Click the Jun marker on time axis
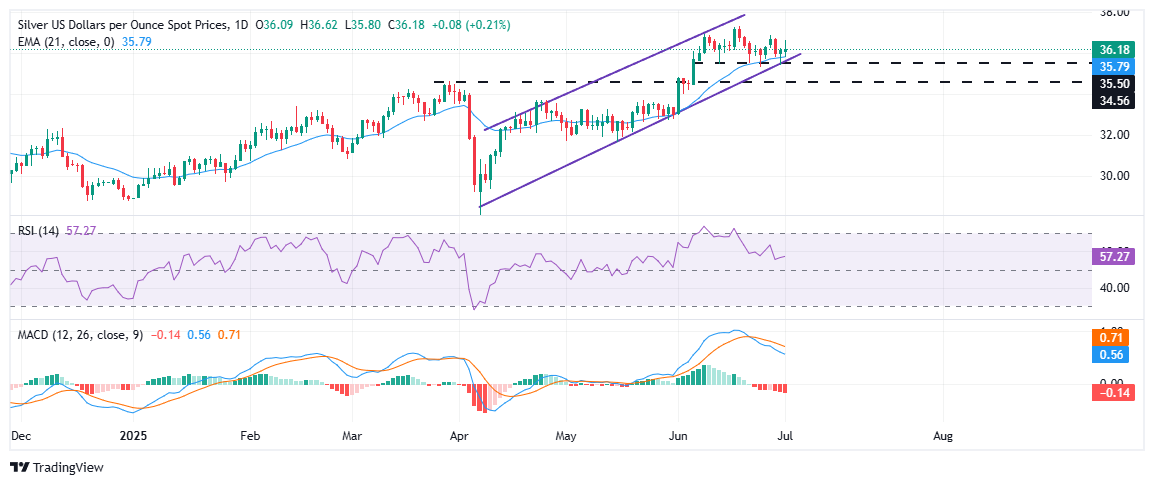 678,436
